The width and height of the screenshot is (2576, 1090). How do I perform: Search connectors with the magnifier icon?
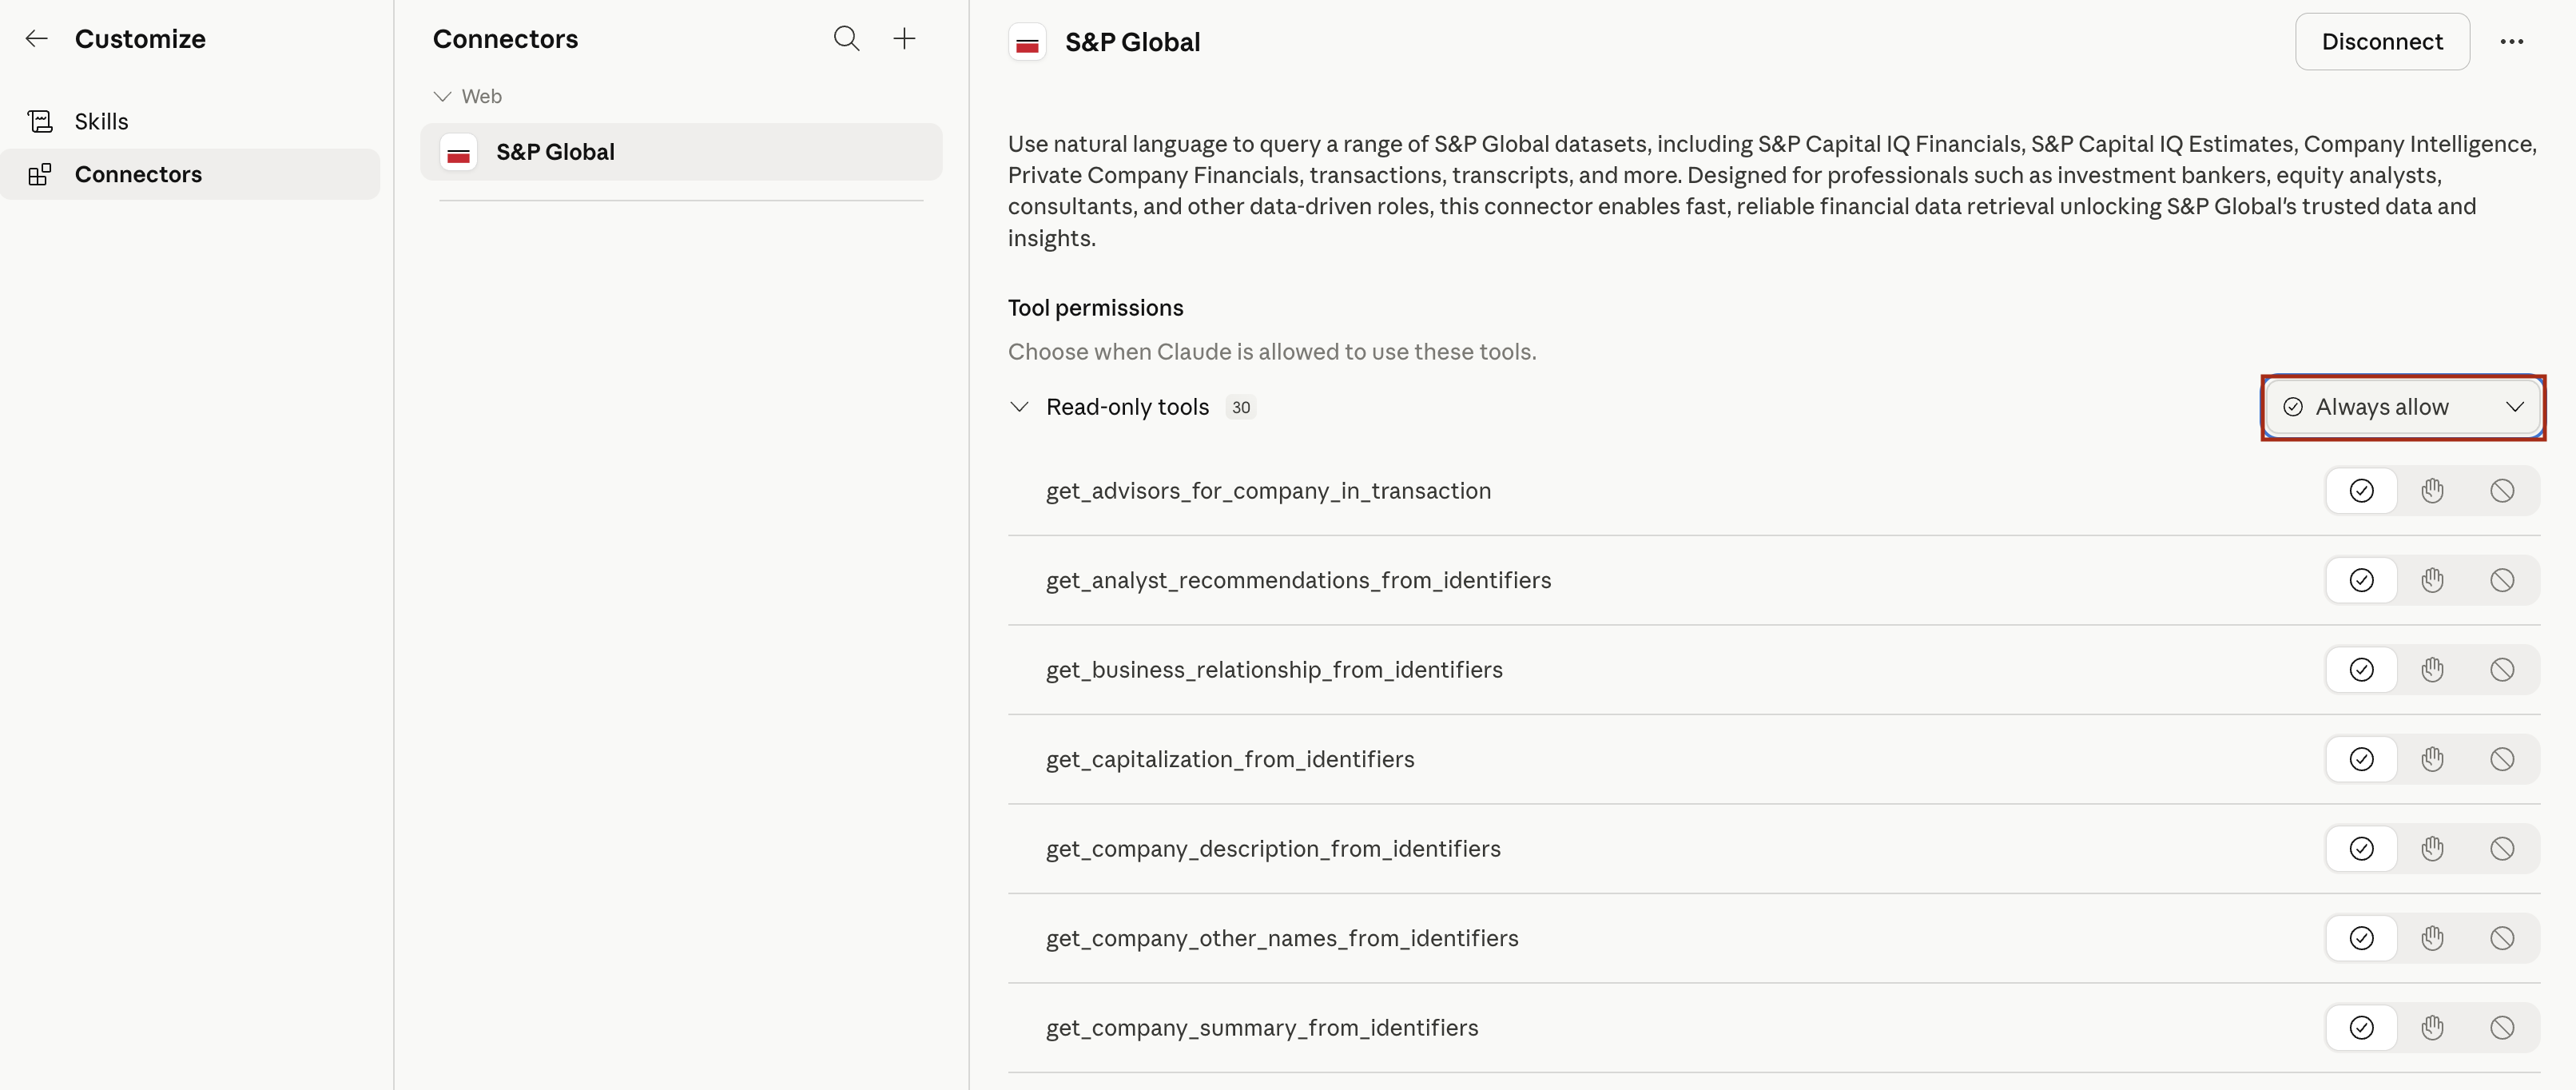click(846, 39)
